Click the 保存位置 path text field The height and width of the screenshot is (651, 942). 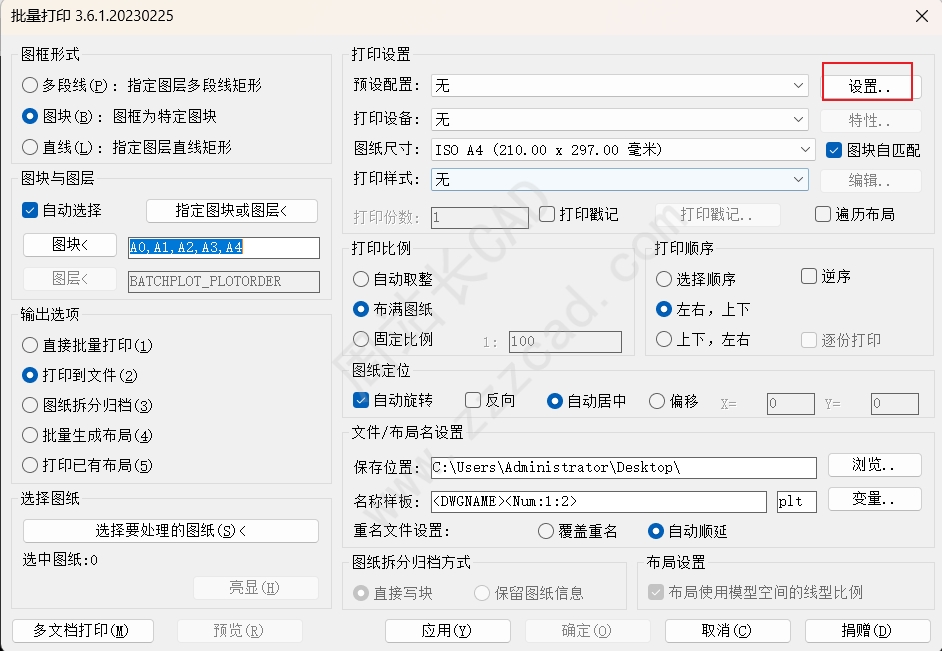click(624, 468)
